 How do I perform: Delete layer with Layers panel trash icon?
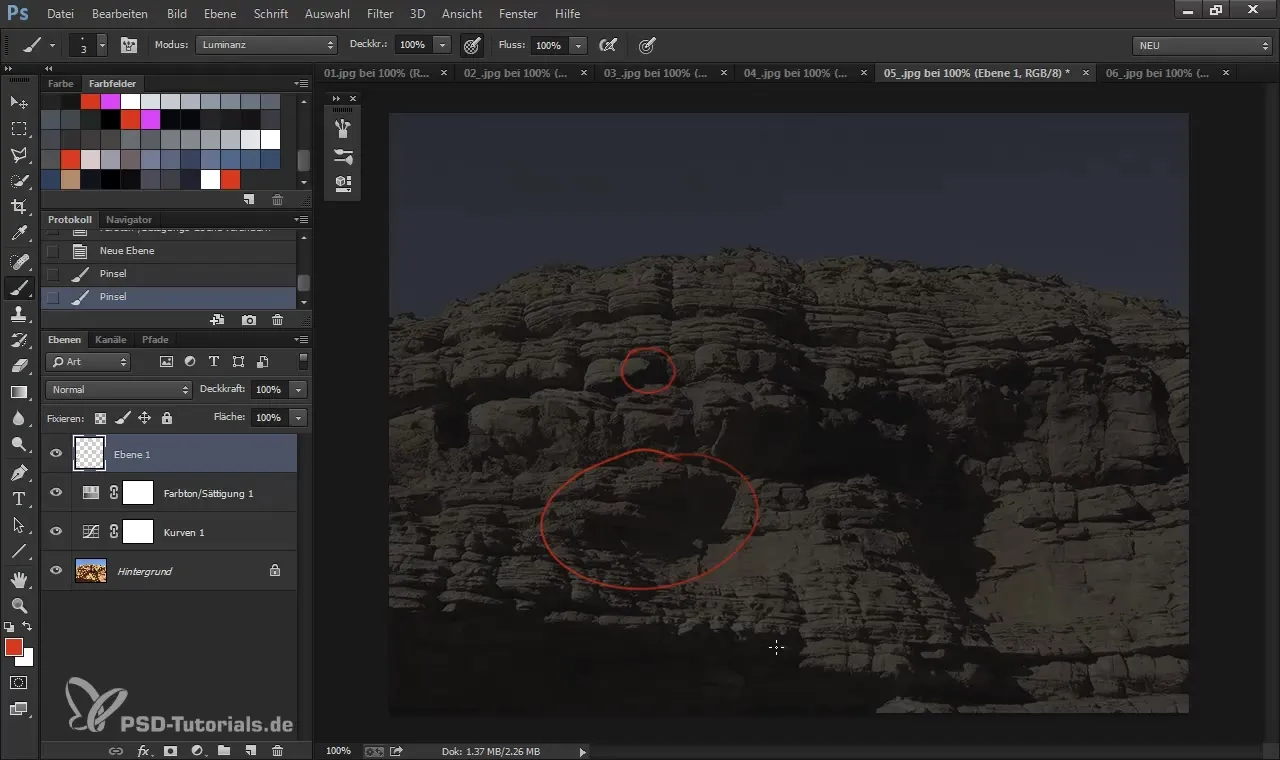(278, 750)
